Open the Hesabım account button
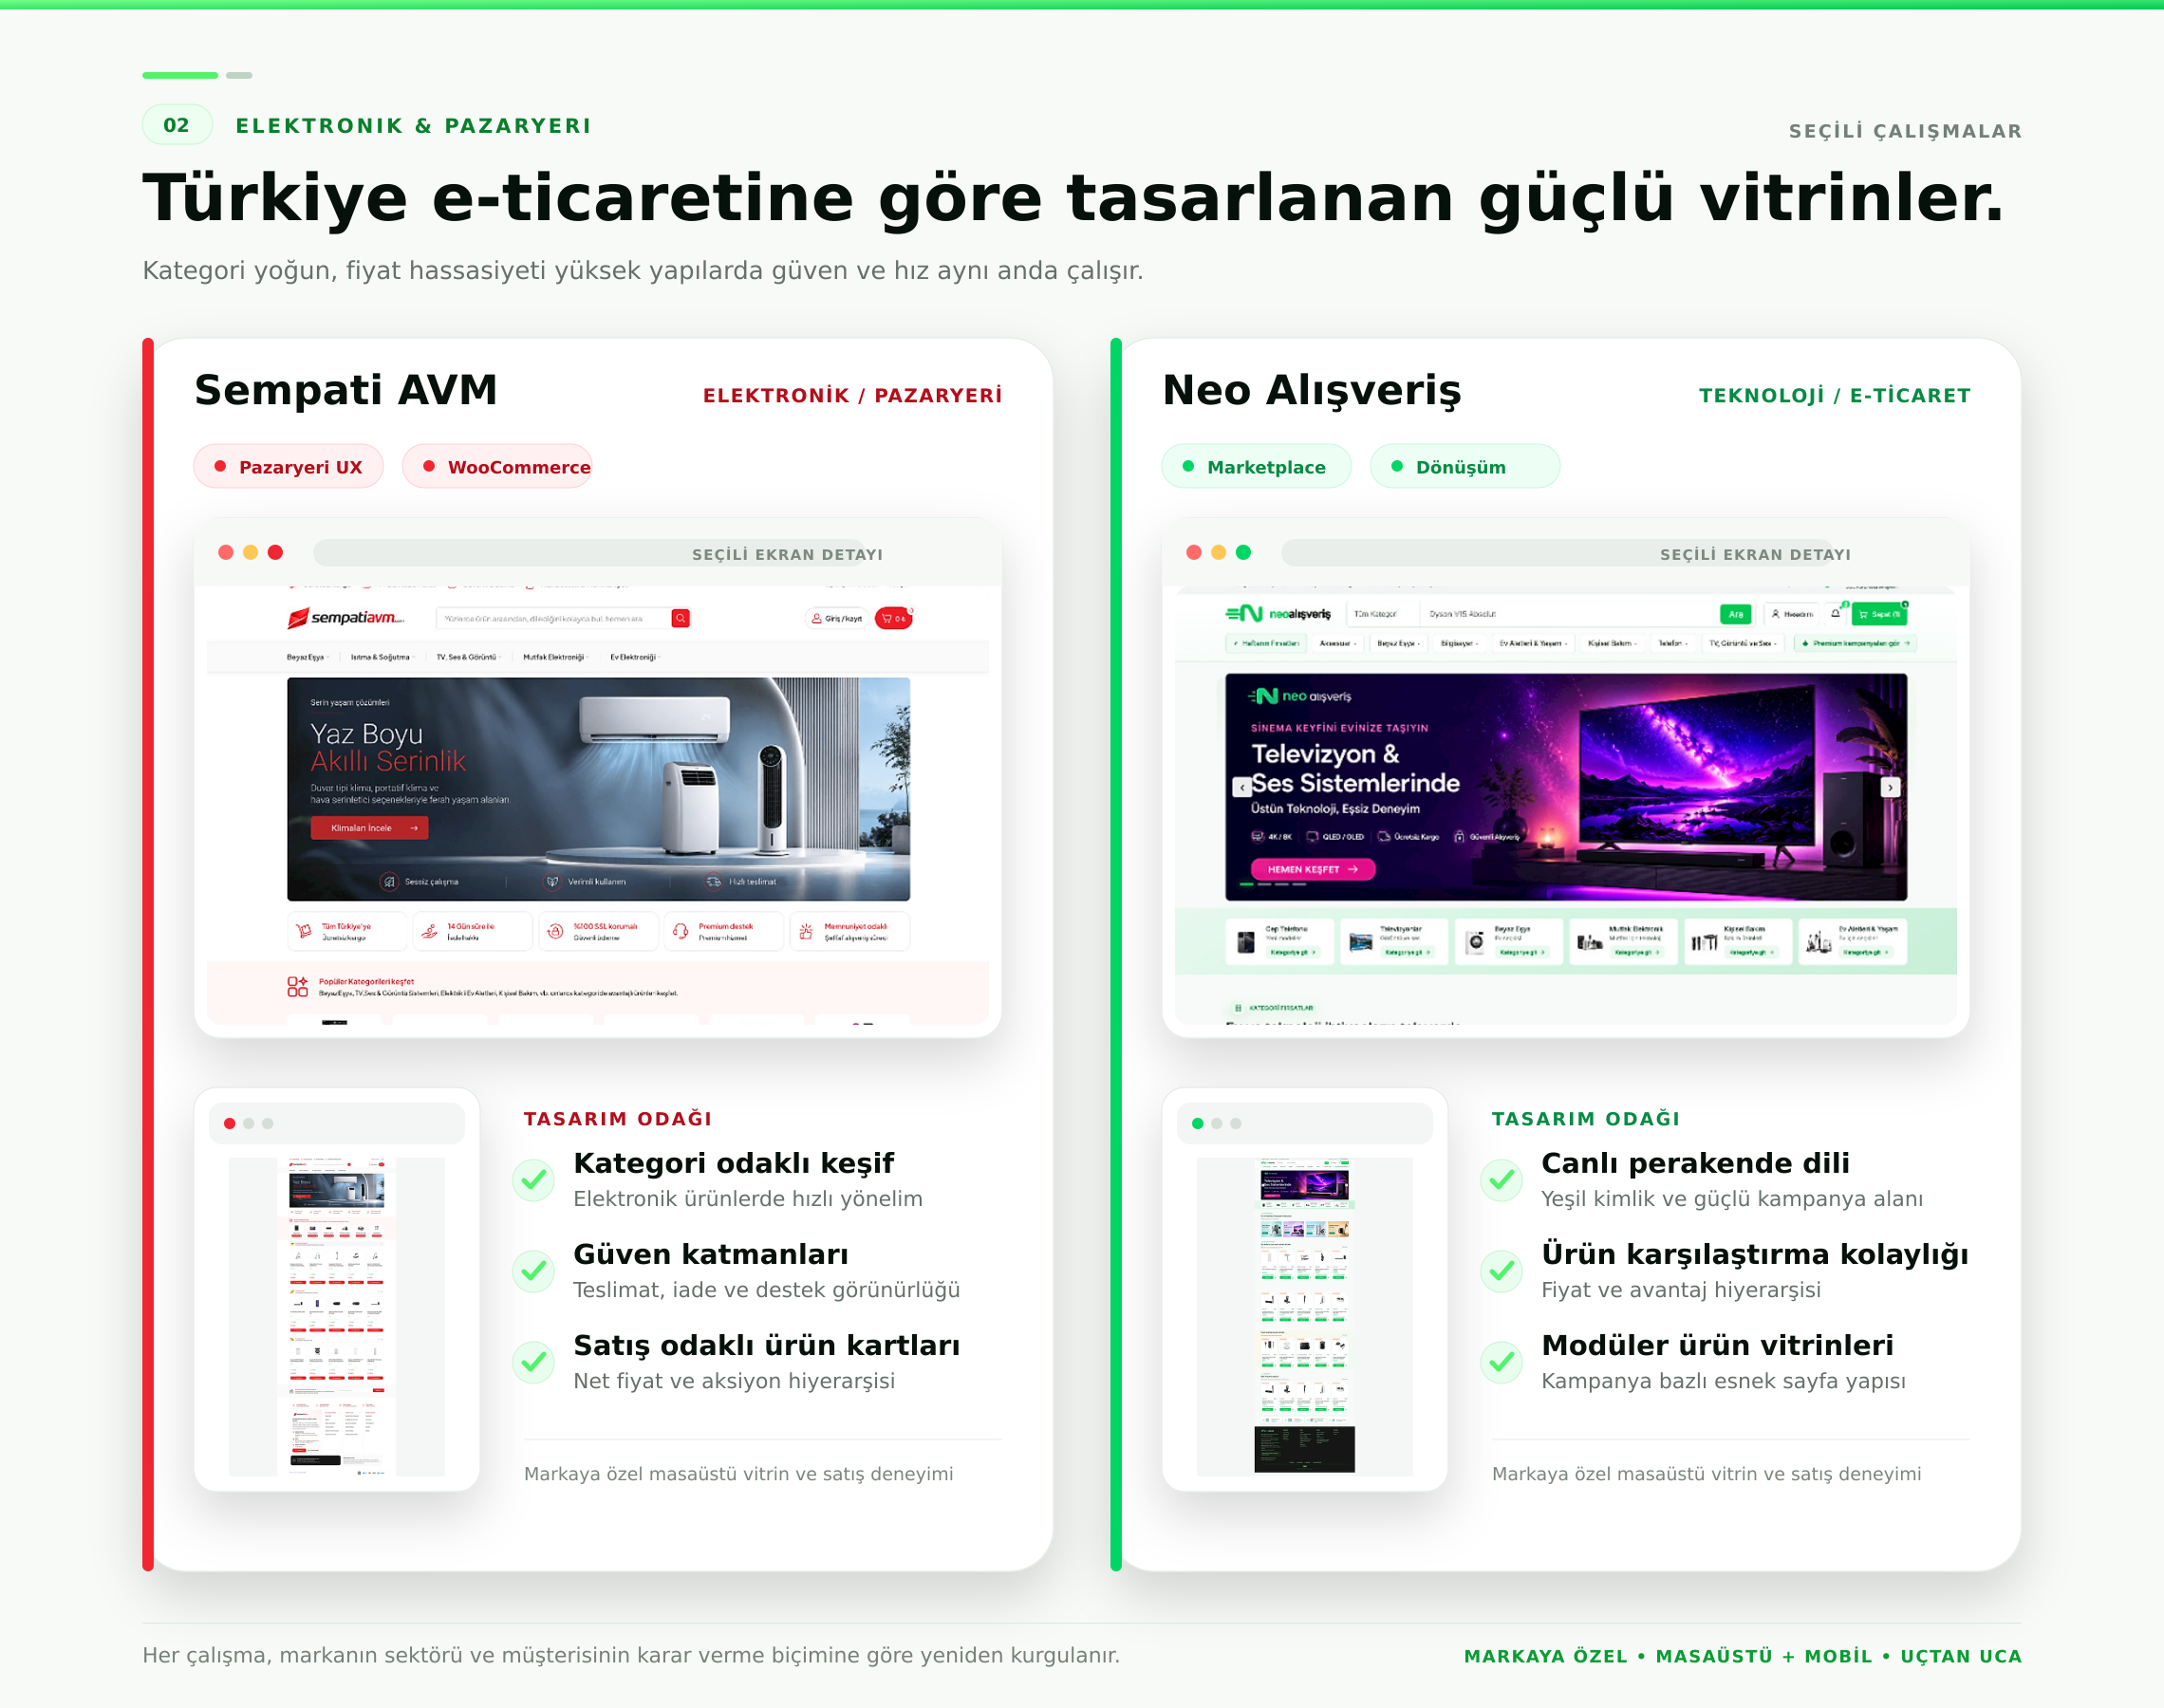The height and width of the screenshot is (1708, 2164). 1792,614
